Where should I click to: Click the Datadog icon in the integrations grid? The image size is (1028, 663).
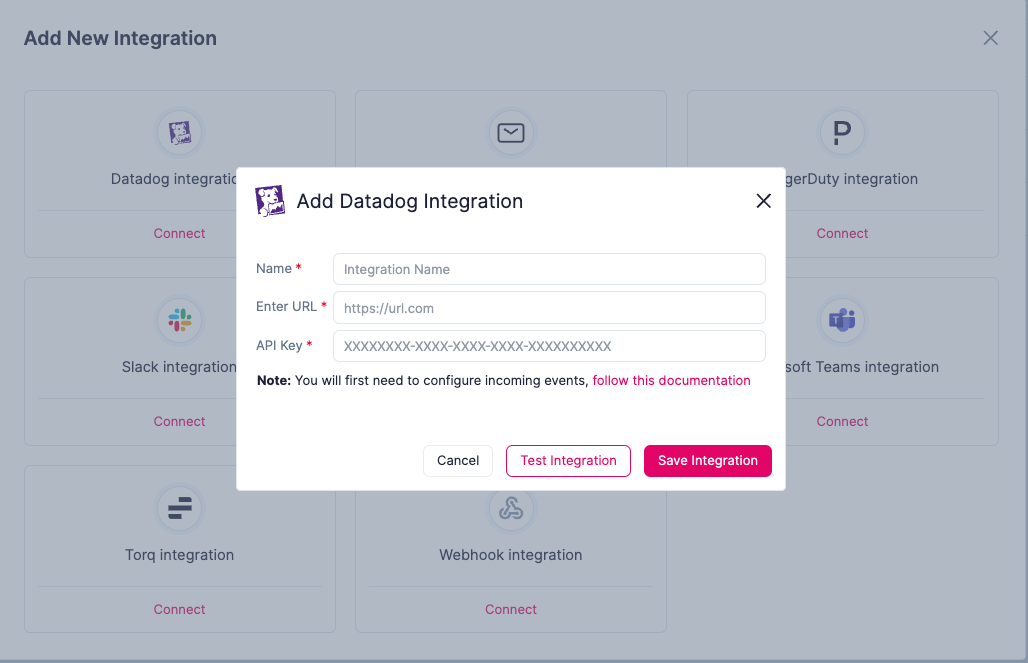(x=180, y=133)
